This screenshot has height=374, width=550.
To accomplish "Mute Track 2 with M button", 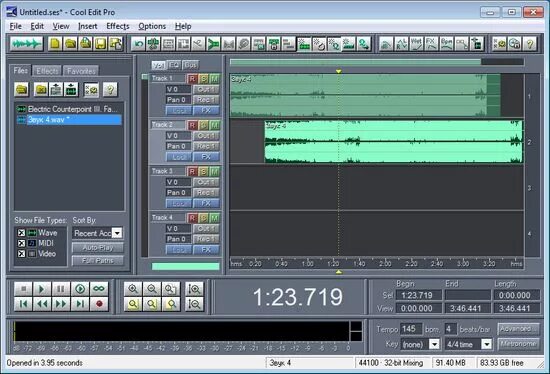I will pos(215,125).
